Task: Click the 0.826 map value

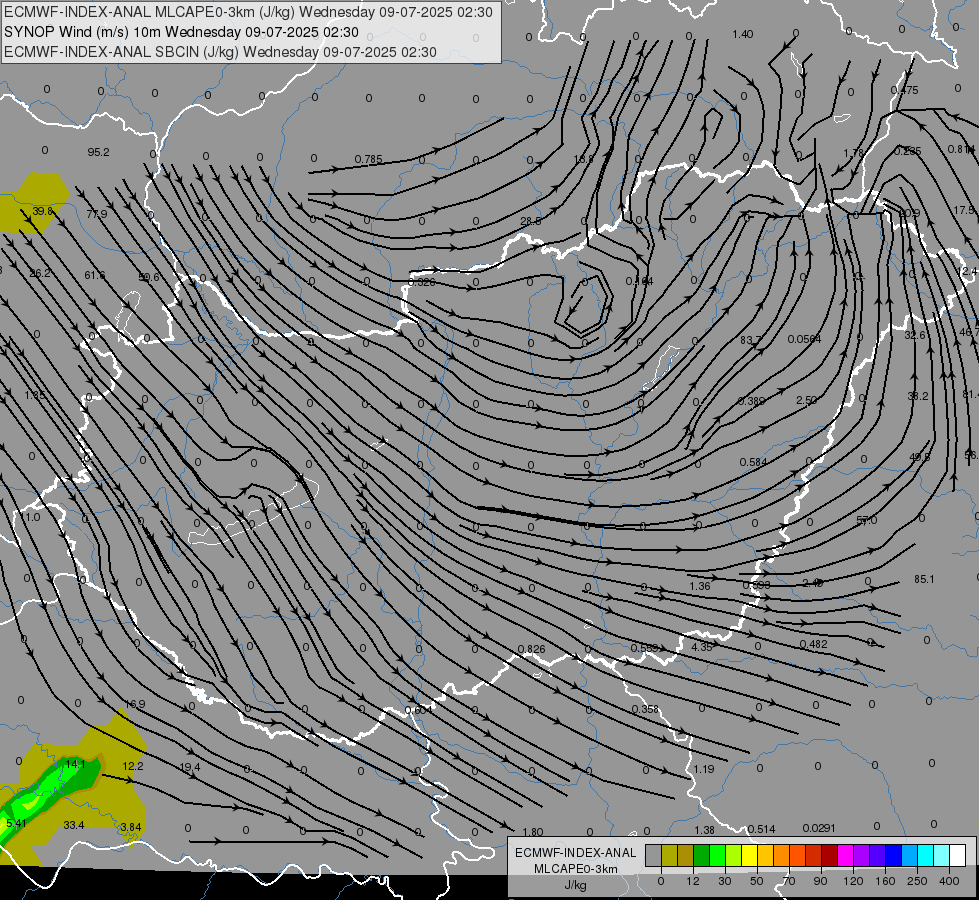Action: pyautogui.click(x=531, y=650)
